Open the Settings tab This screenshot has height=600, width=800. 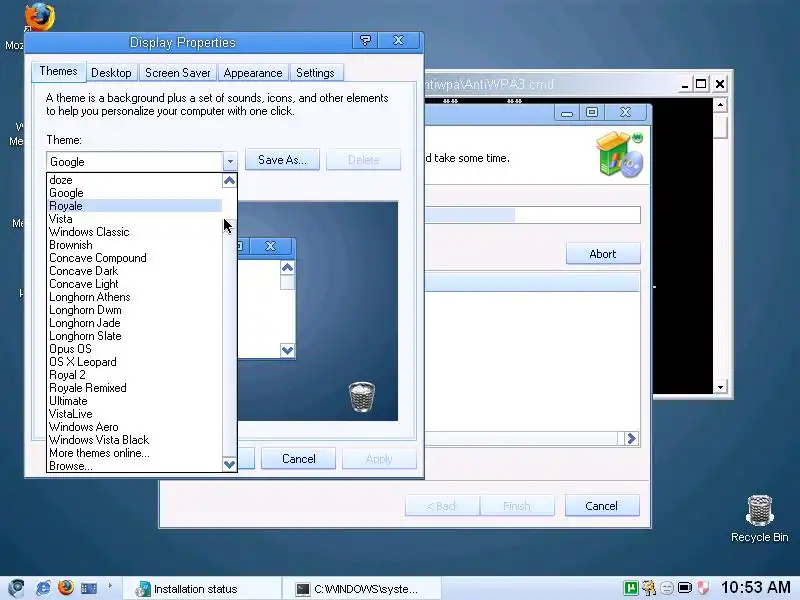pos(315,73)
